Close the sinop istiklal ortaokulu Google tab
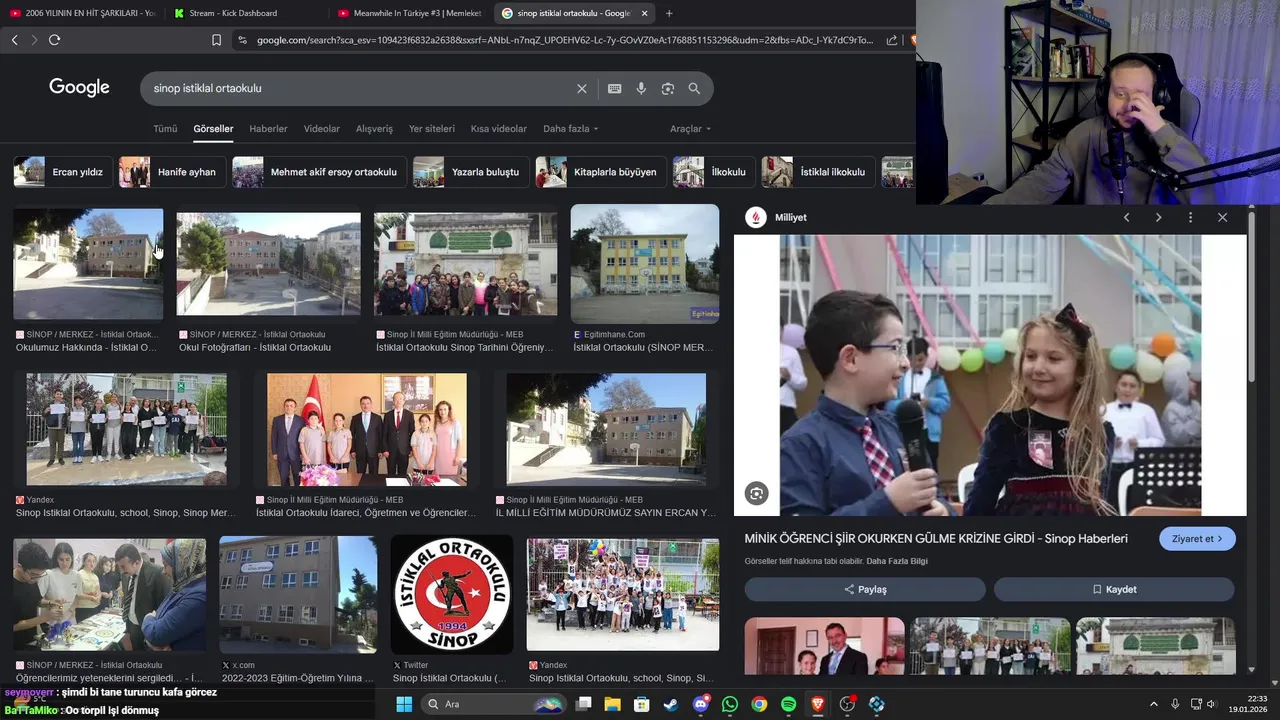This screenshot has height=720, width=1280. 644,13
